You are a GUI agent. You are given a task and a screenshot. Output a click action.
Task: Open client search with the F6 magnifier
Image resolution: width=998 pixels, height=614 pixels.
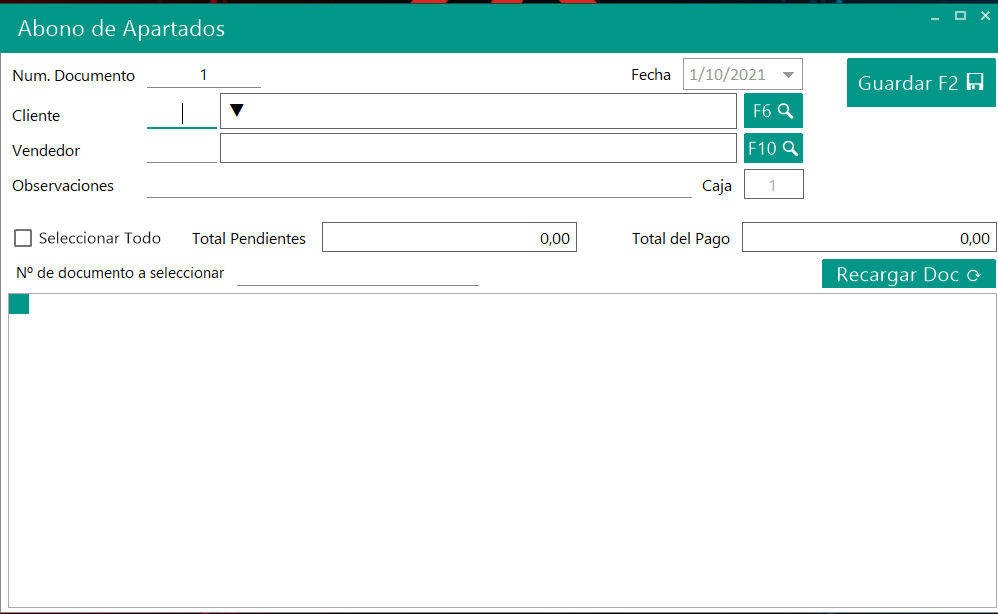pos(773,111)
